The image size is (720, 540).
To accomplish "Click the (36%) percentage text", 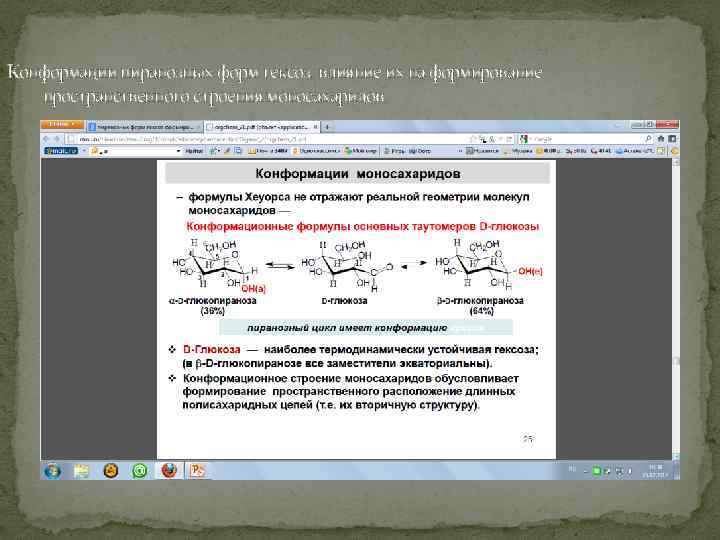I will (x=213, y=312).
